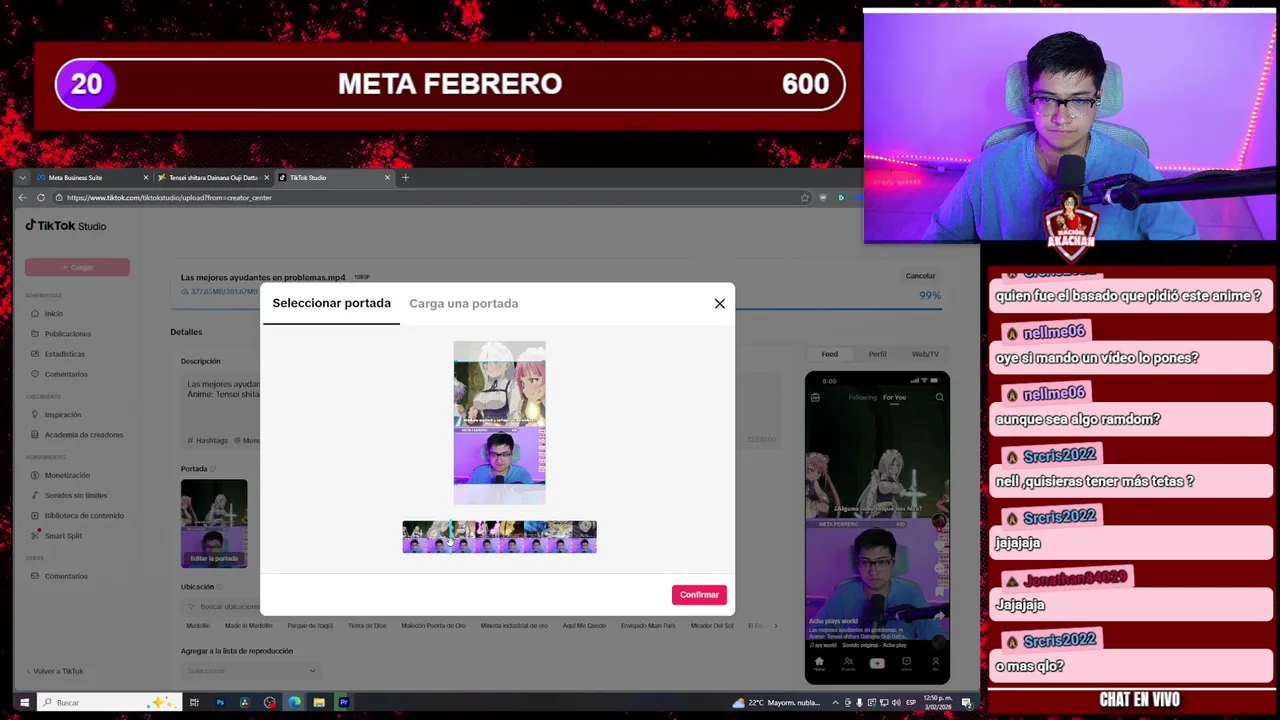Open the playlist Seleccionar dropdown
Image resolution: width=1280 pixels, height=720 pixels.
pos(250,671)
